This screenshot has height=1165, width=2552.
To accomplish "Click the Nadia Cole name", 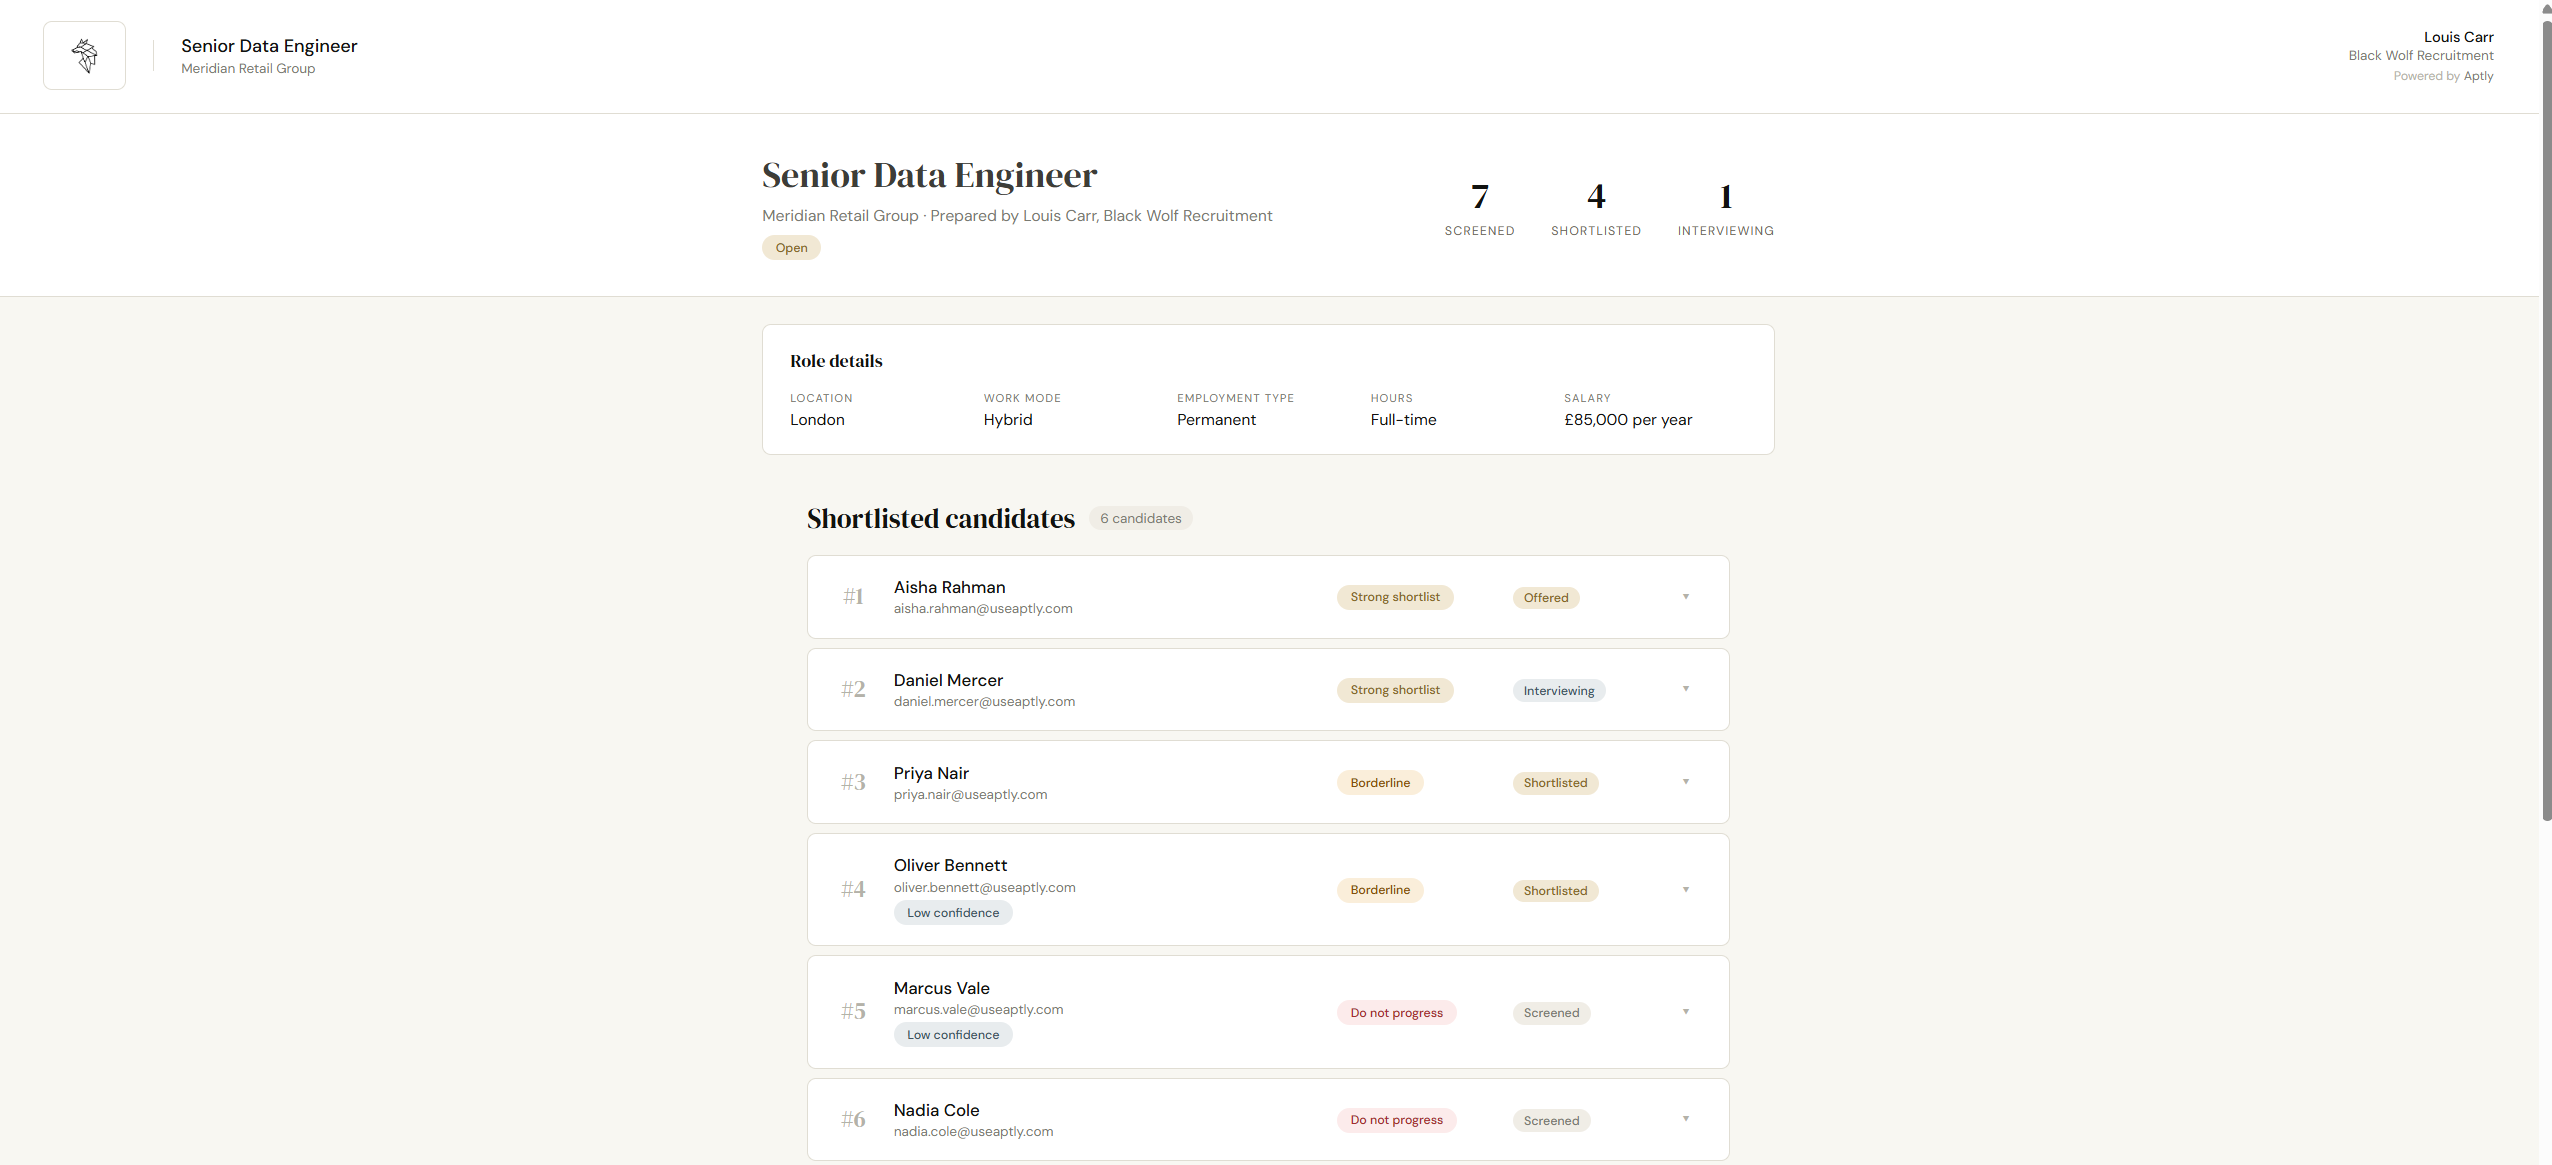I will [936, 1110].
